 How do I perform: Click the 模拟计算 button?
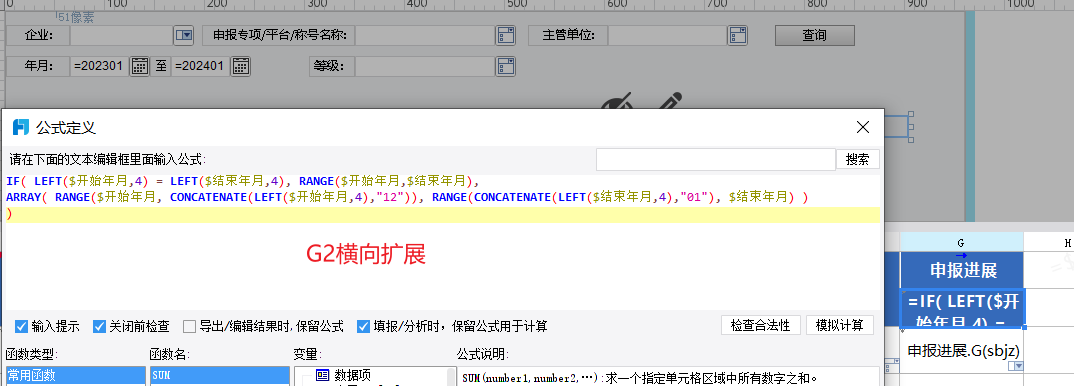point(840,325)
